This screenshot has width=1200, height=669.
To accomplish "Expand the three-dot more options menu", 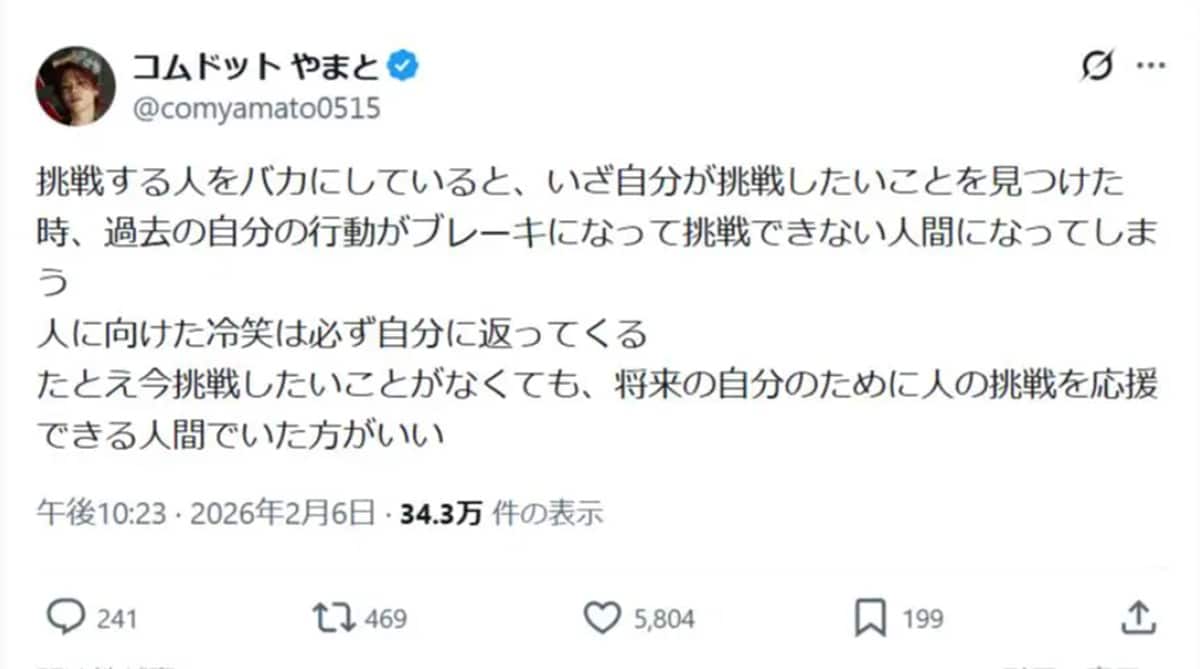I will 1152,64.
